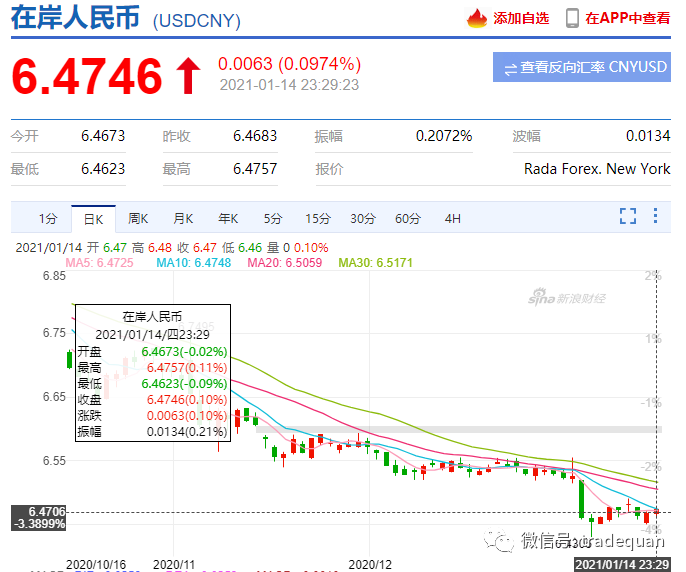The width and height of the screenshot is (686, 572).
Task: Click the 6.75 y-axis label
Action: 54,333
